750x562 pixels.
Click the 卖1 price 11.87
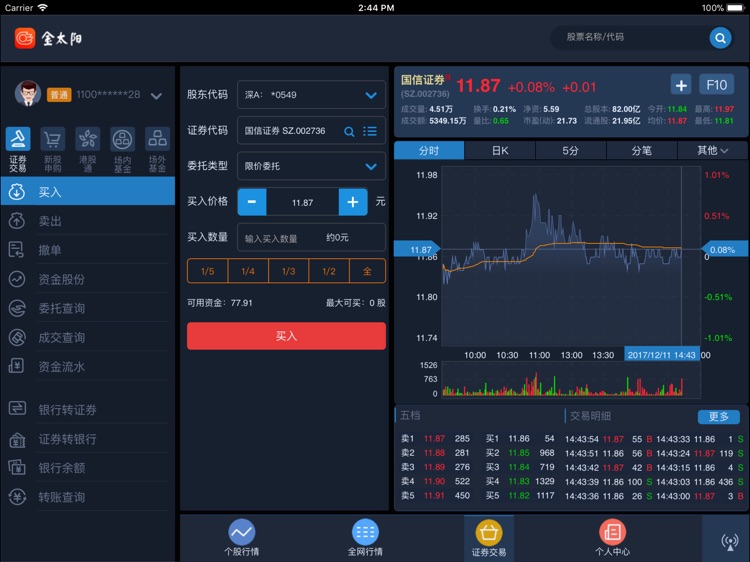pos(434,439)
